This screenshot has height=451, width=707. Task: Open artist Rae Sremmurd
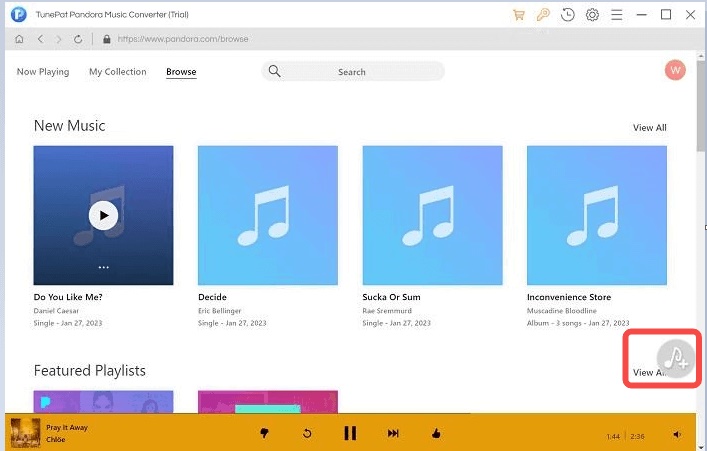pos(387,311)
